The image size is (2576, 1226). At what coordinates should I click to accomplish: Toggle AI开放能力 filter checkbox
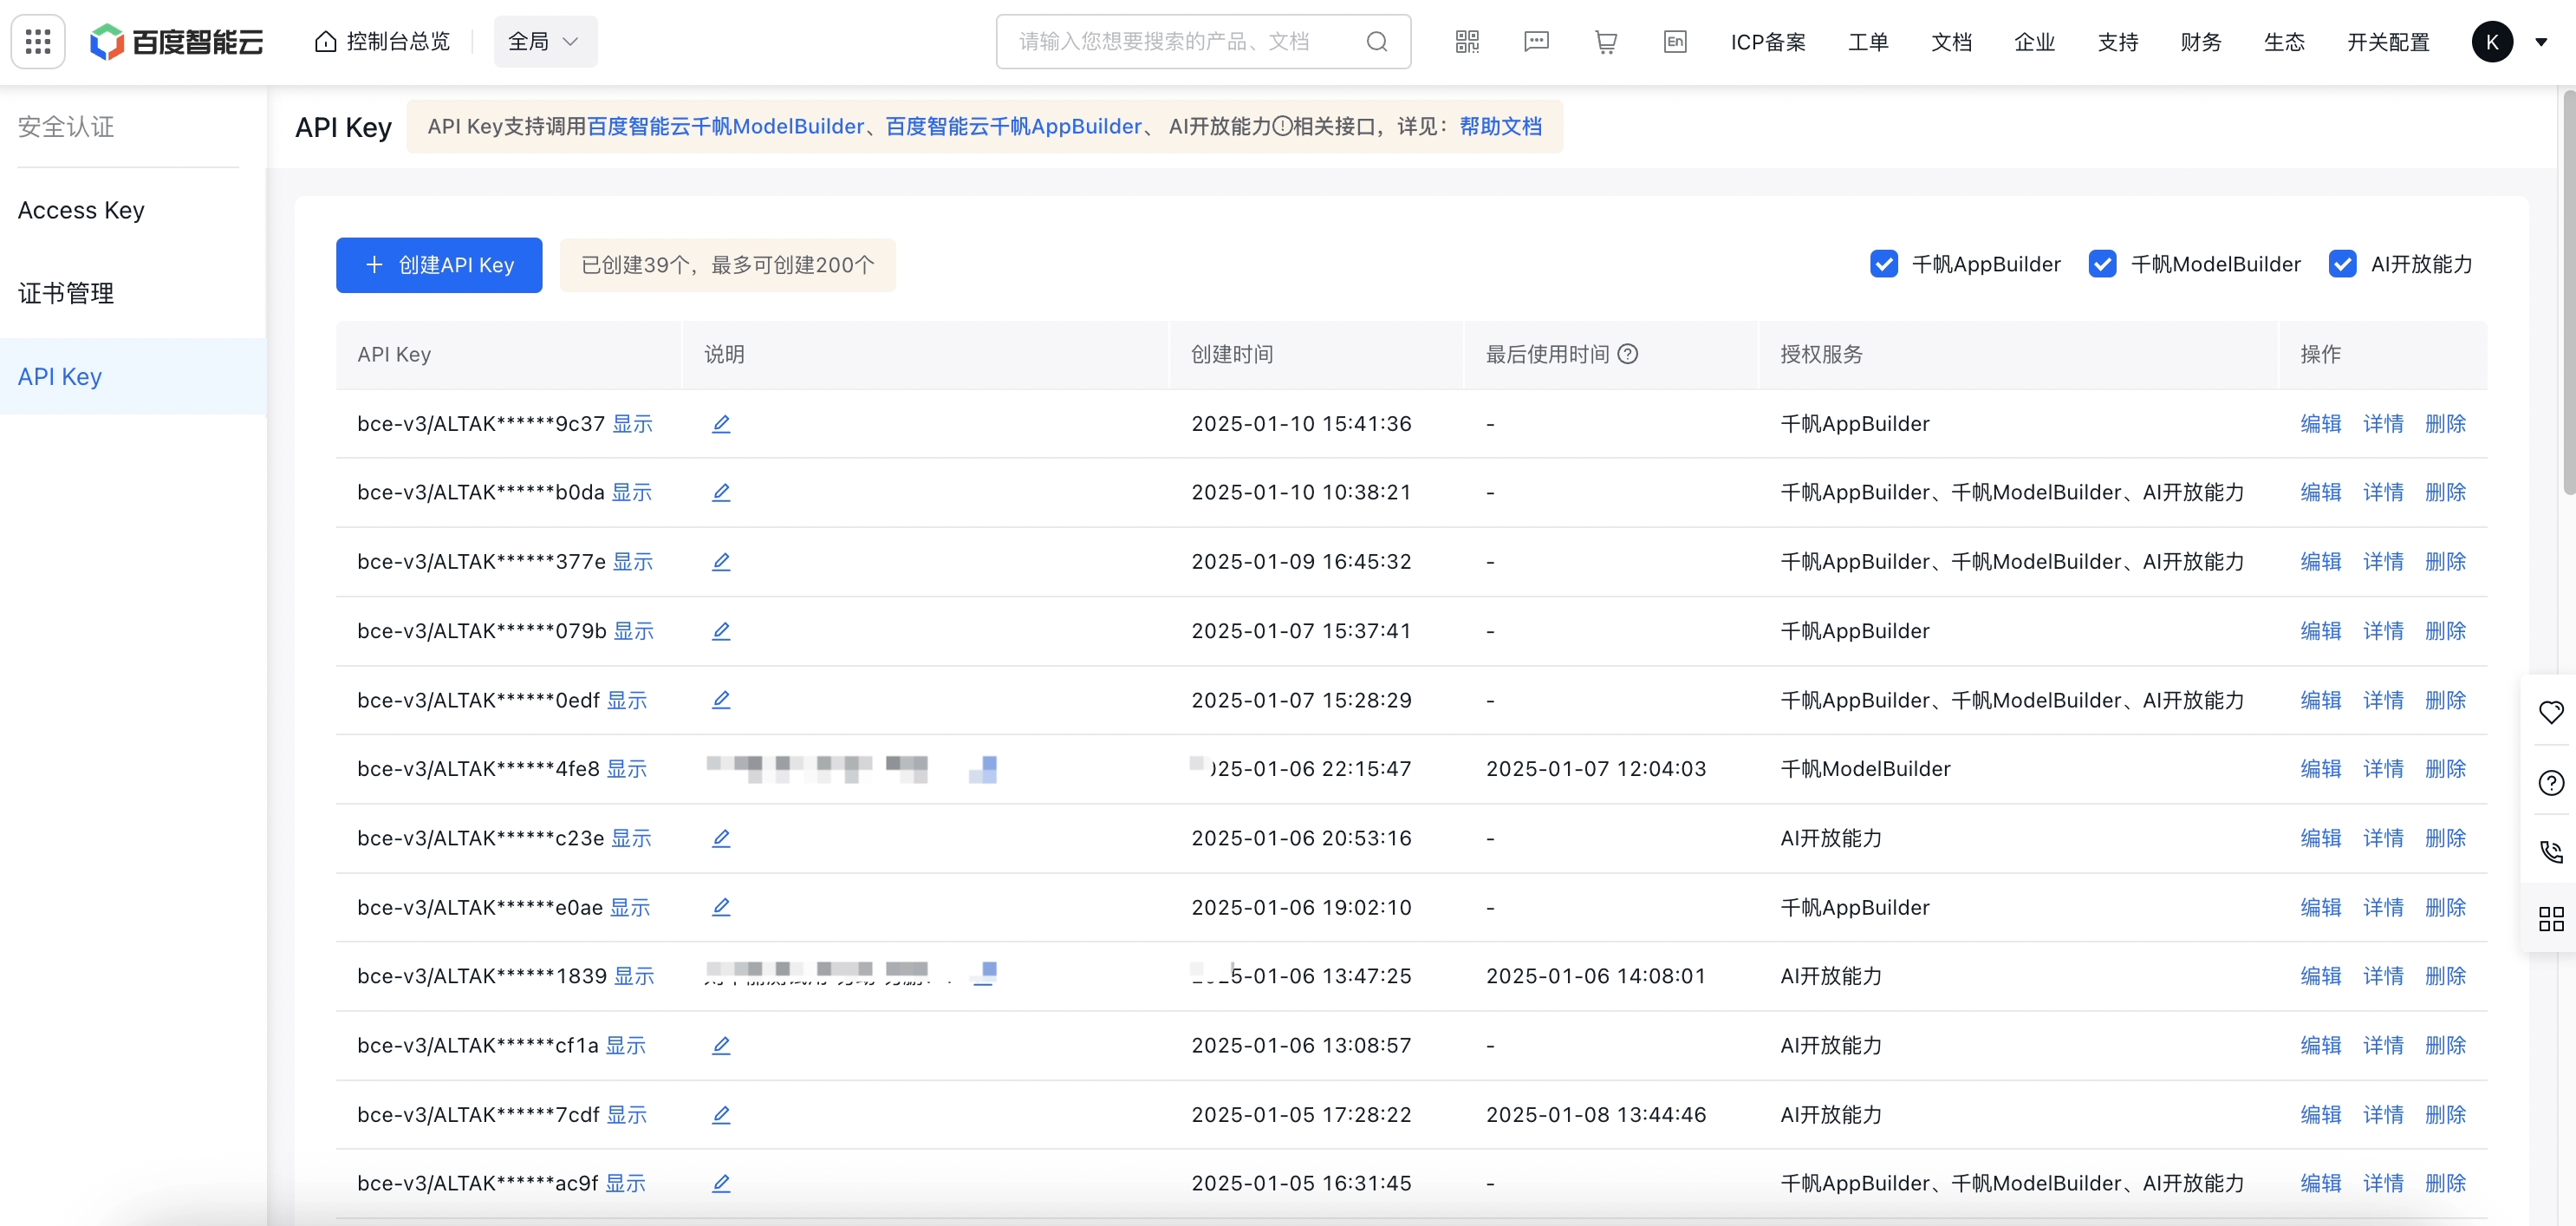2342,264
